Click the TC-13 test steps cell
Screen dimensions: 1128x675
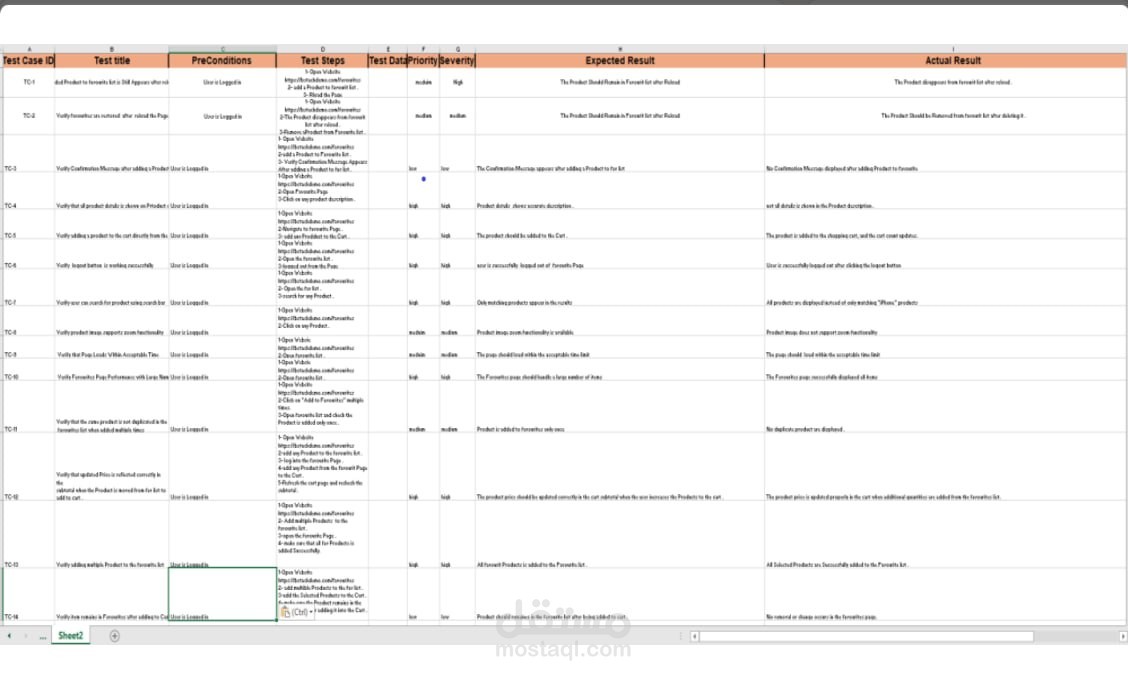[322, 535]
